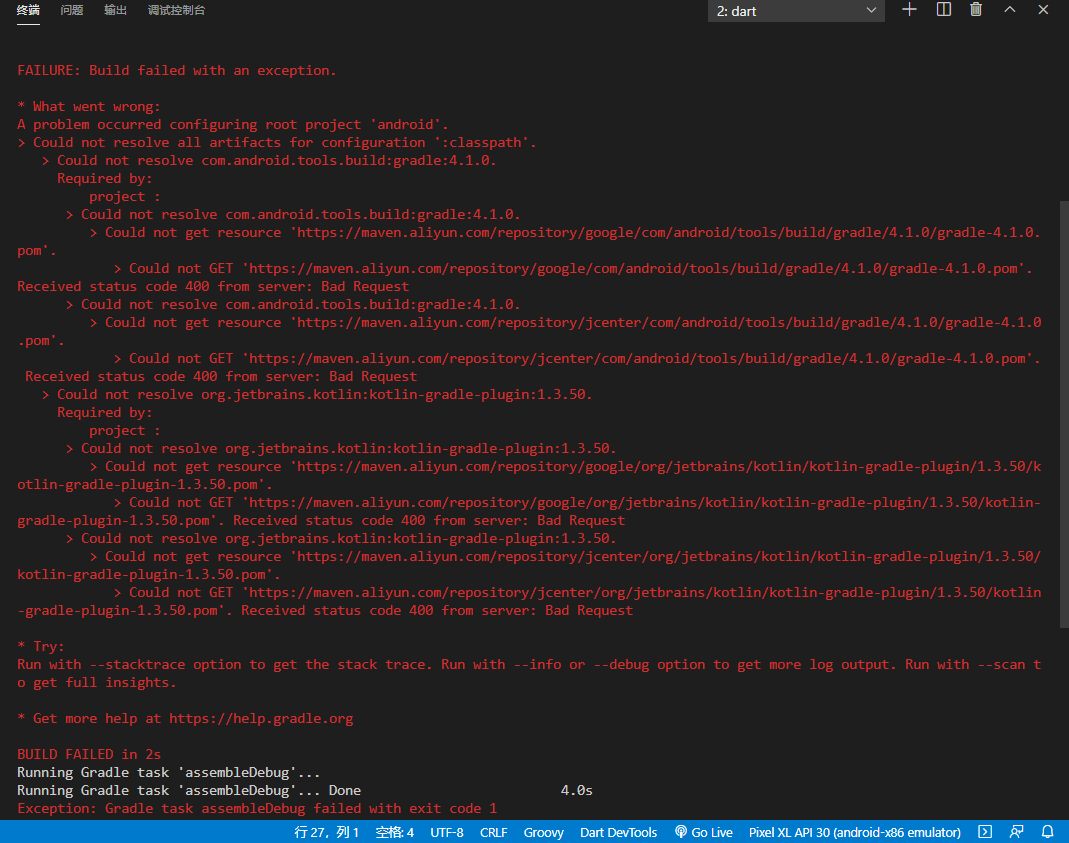1069x843 pixels.
Task: Click "A problem occurred configuring root project 'android'."
Action: pos(232,125)
